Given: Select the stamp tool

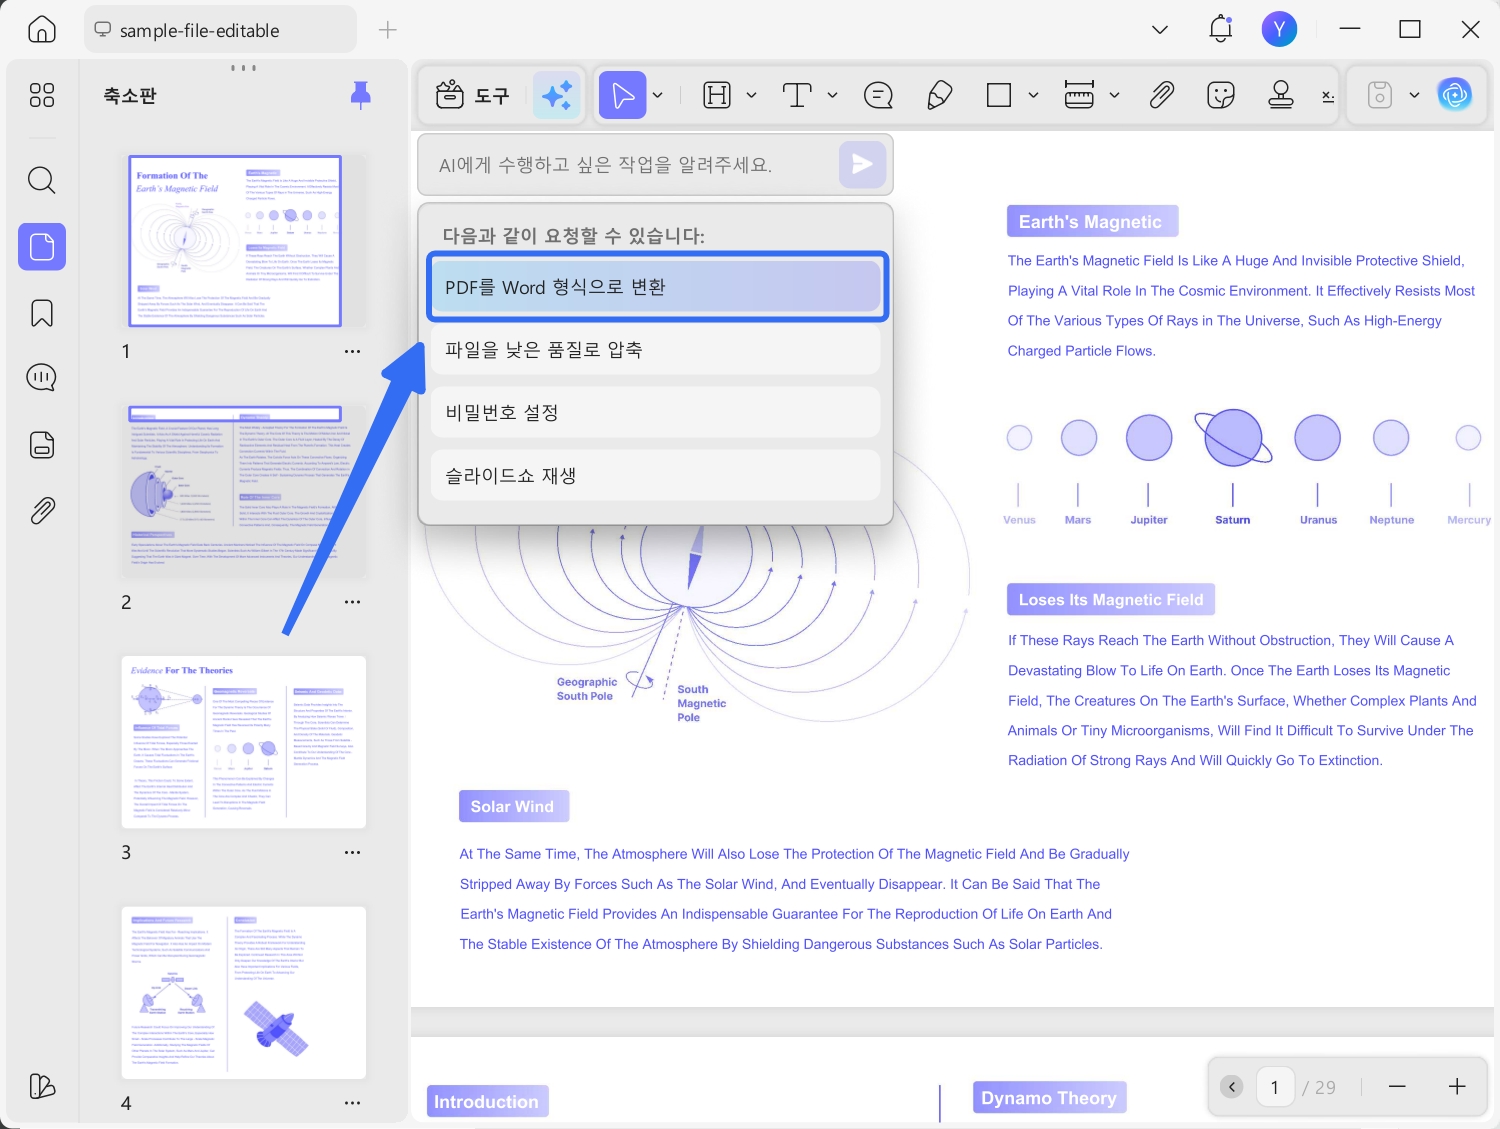Looking at the screenshot, I should pyautogui.click(x=1280, y=95).
